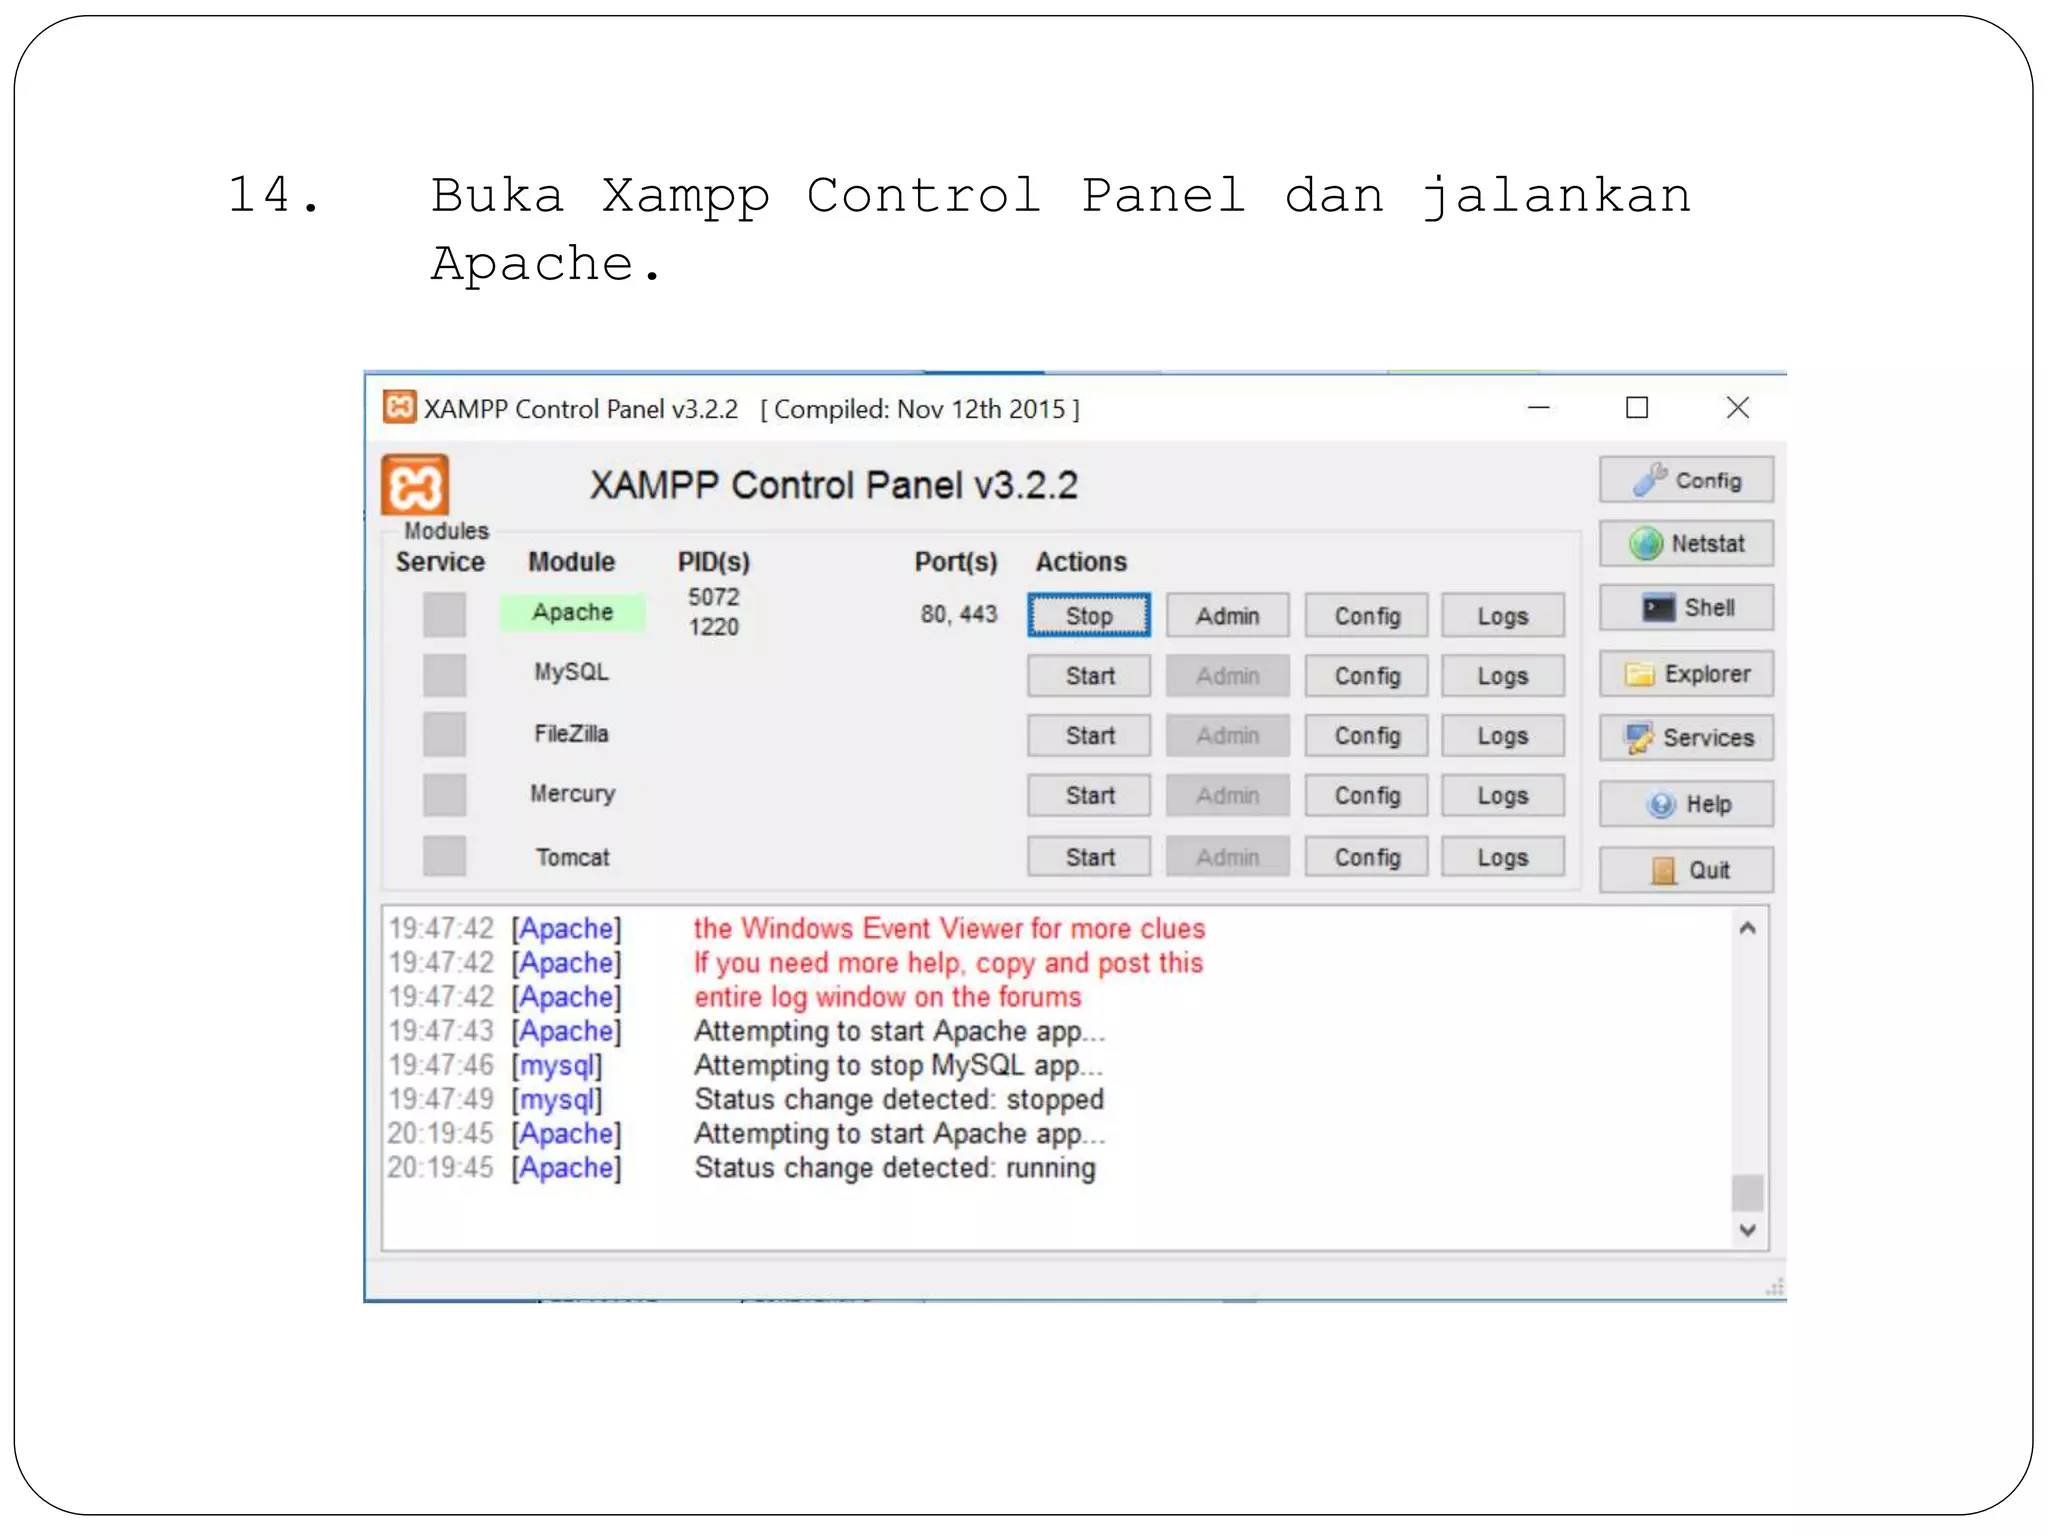Open Apache Logs
This screenshot has width=2048, height=1536.
click(1503, 615)
